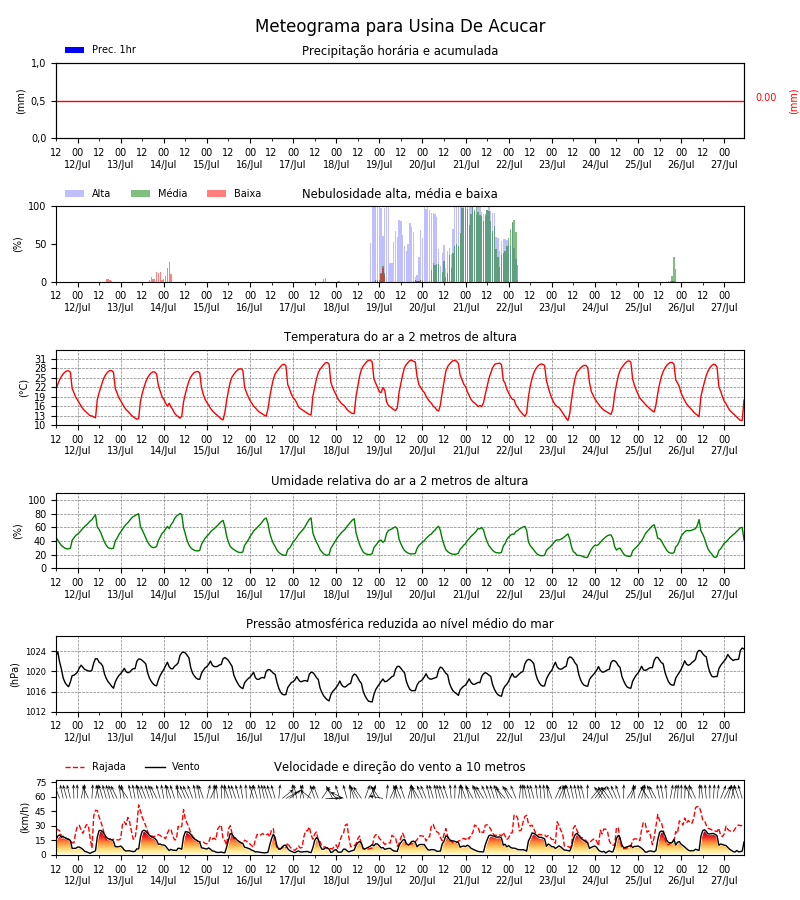Click the Velocidade e direção do vento title
Image resolution: width=800 pixels, height=900 pixels.
(x=400, y=767)
